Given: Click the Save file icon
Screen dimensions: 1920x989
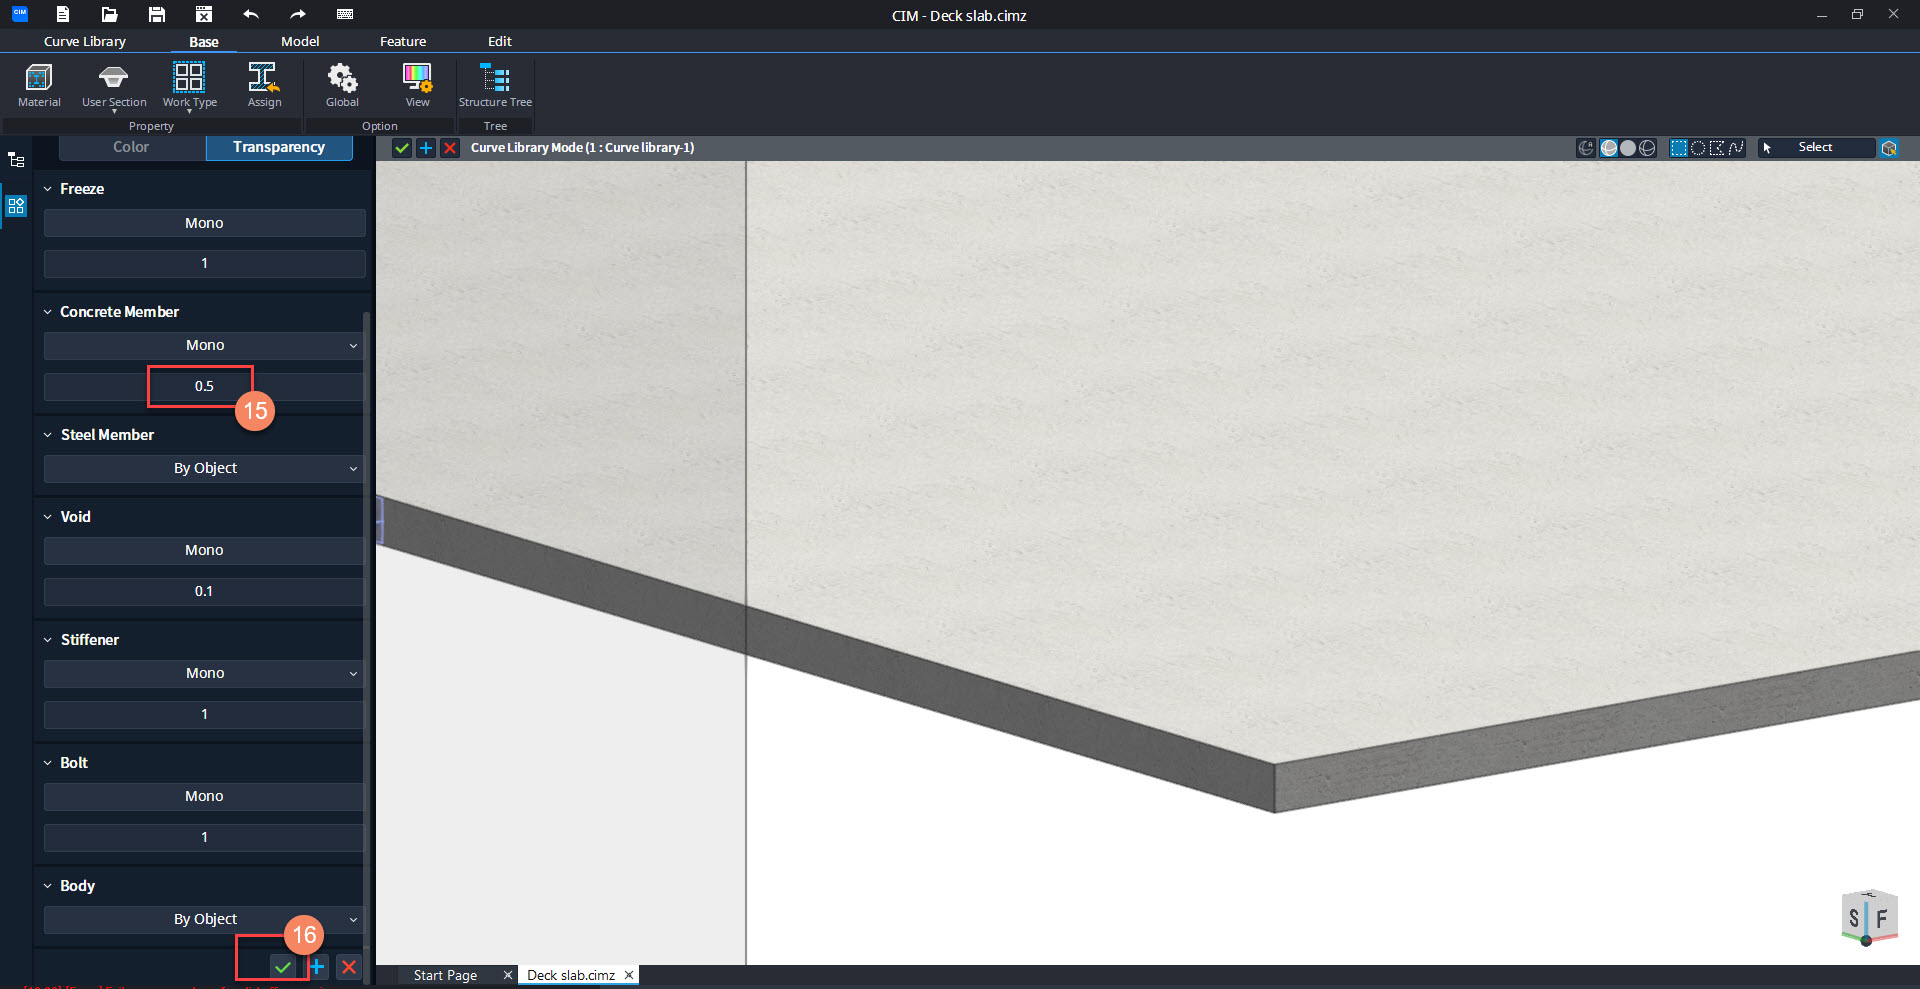Looking at the screenshot, I should (156, 14).
